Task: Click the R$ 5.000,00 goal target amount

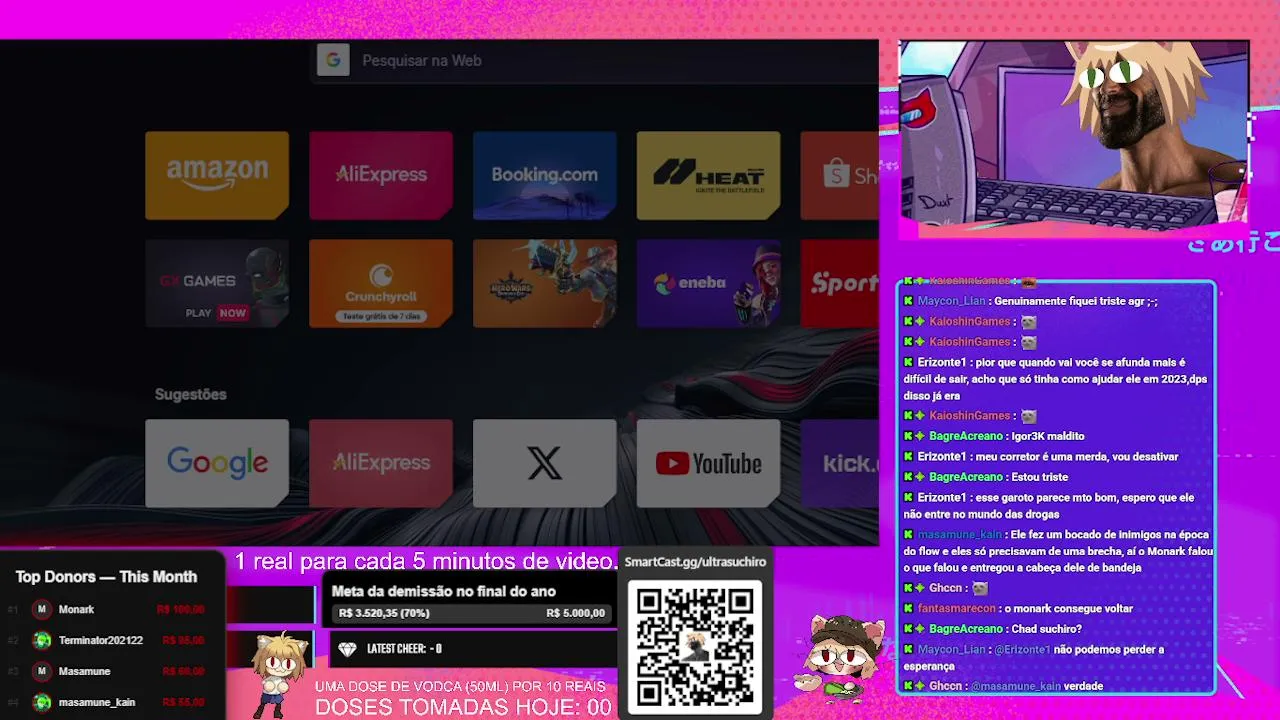Action: coord(576,613)
